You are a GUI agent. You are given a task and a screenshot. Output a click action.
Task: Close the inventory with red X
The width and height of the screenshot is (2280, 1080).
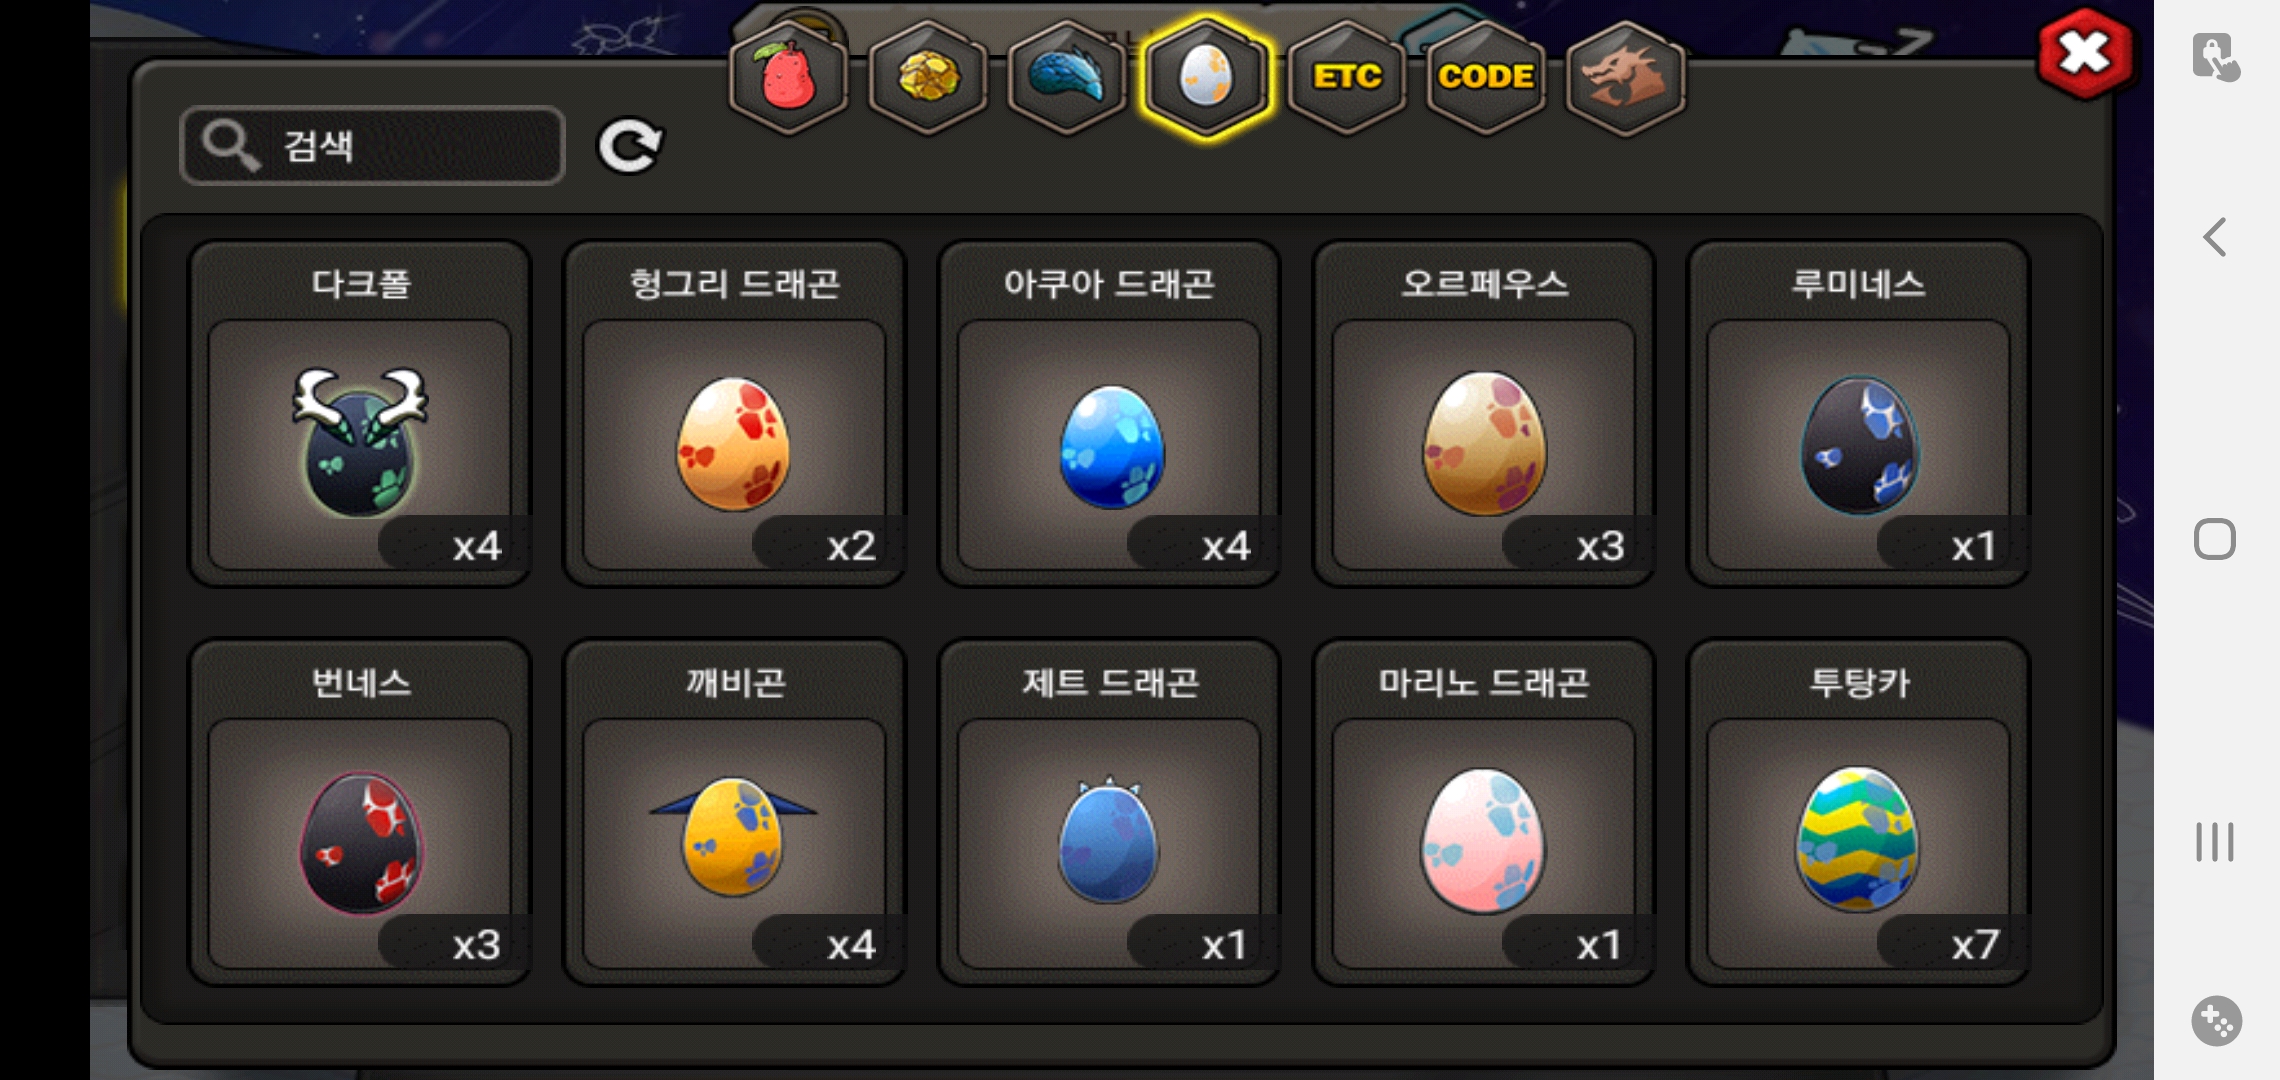(2085, 54)
